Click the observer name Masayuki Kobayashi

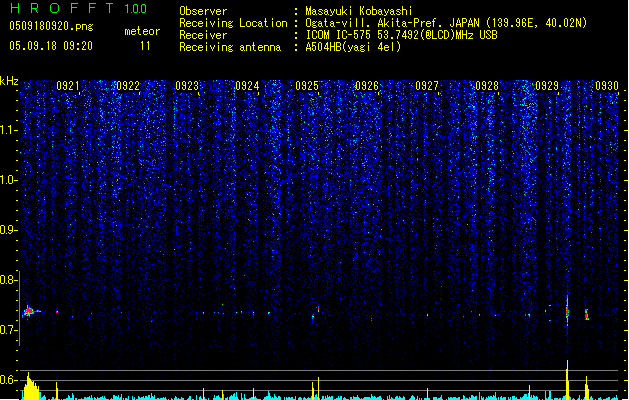tap(359, 11)
